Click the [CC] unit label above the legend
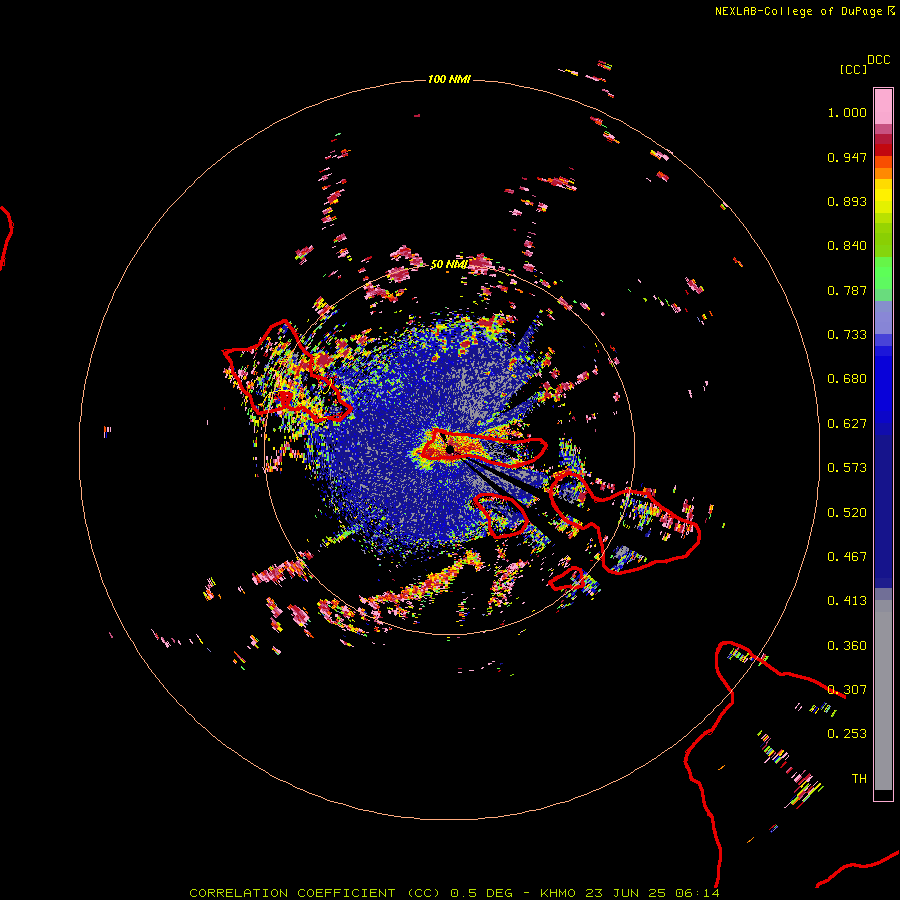 (853, 69)
